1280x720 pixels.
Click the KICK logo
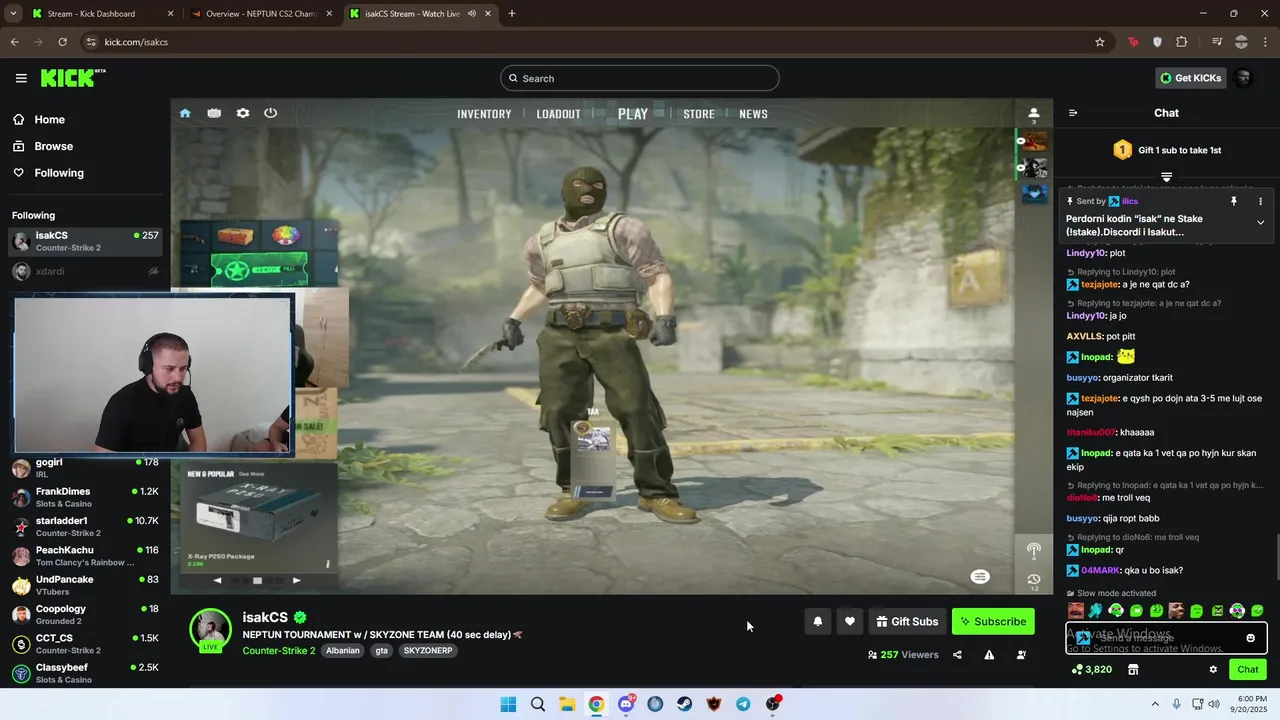click(x=73, y=78)
